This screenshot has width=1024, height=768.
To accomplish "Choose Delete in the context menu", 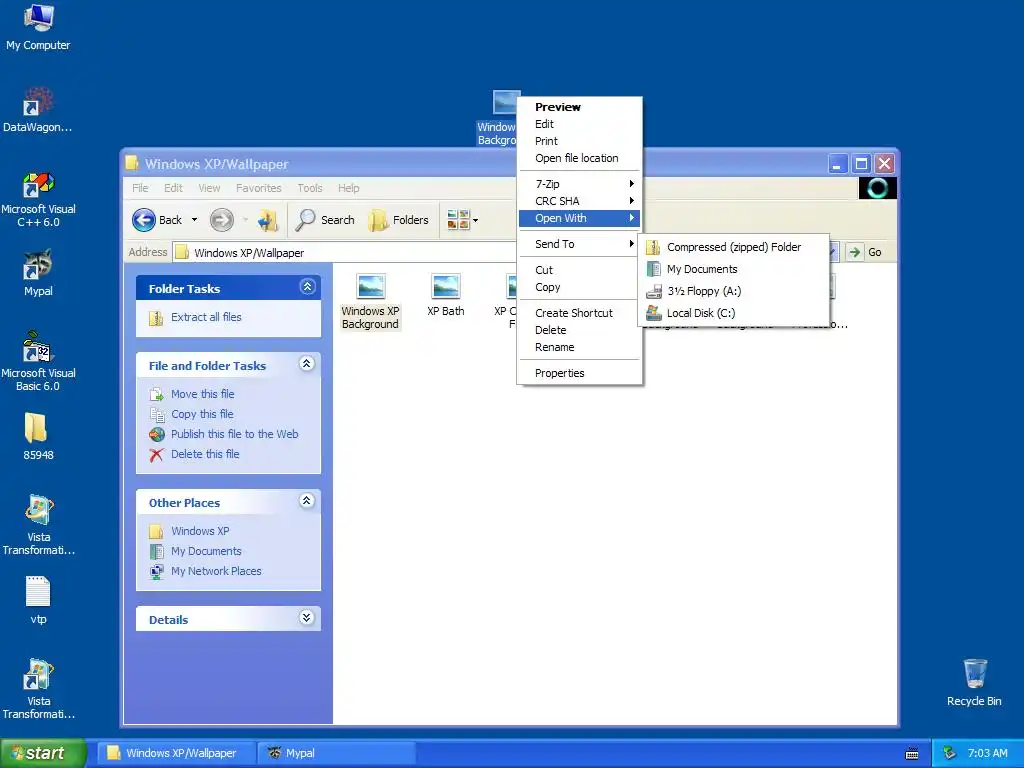I will (x=579, y=330).
